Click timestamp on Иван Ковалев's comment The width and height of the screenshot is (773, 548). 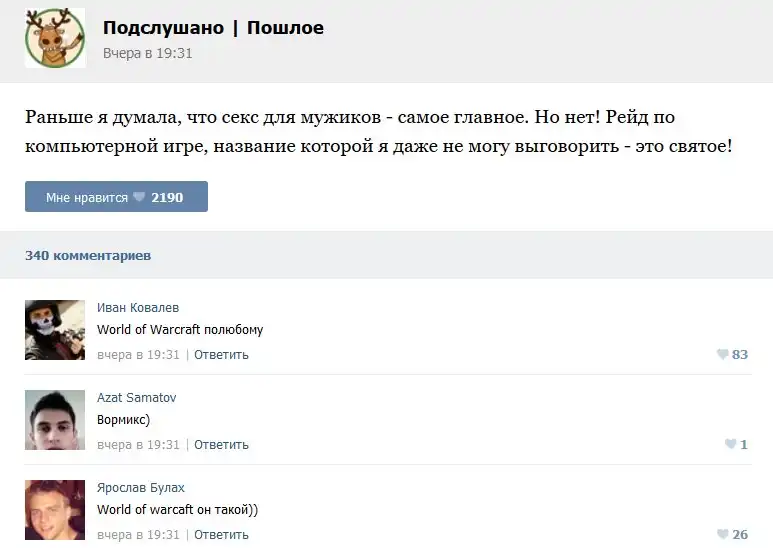pyautogui.click(x=138, y=354)
